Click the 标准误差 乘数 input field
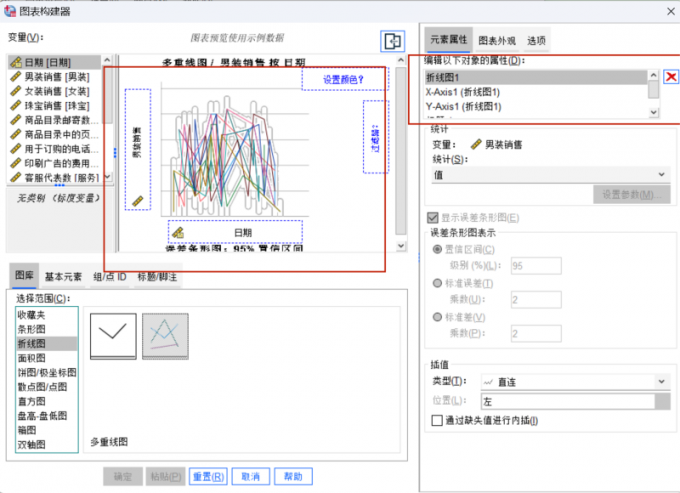680x493 pixels. (536, 300)
